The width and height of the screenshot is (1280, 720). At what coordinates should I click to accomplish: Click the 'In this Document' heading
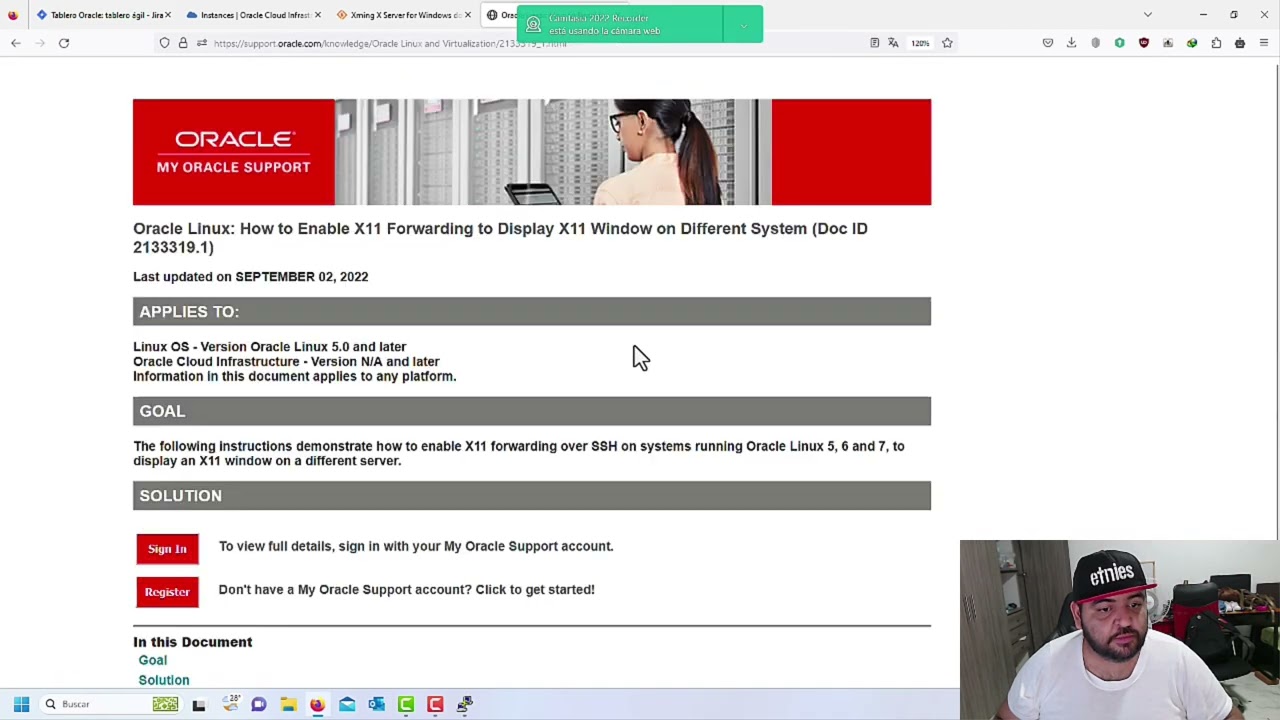pyautogui.click(x=193, y=642)
